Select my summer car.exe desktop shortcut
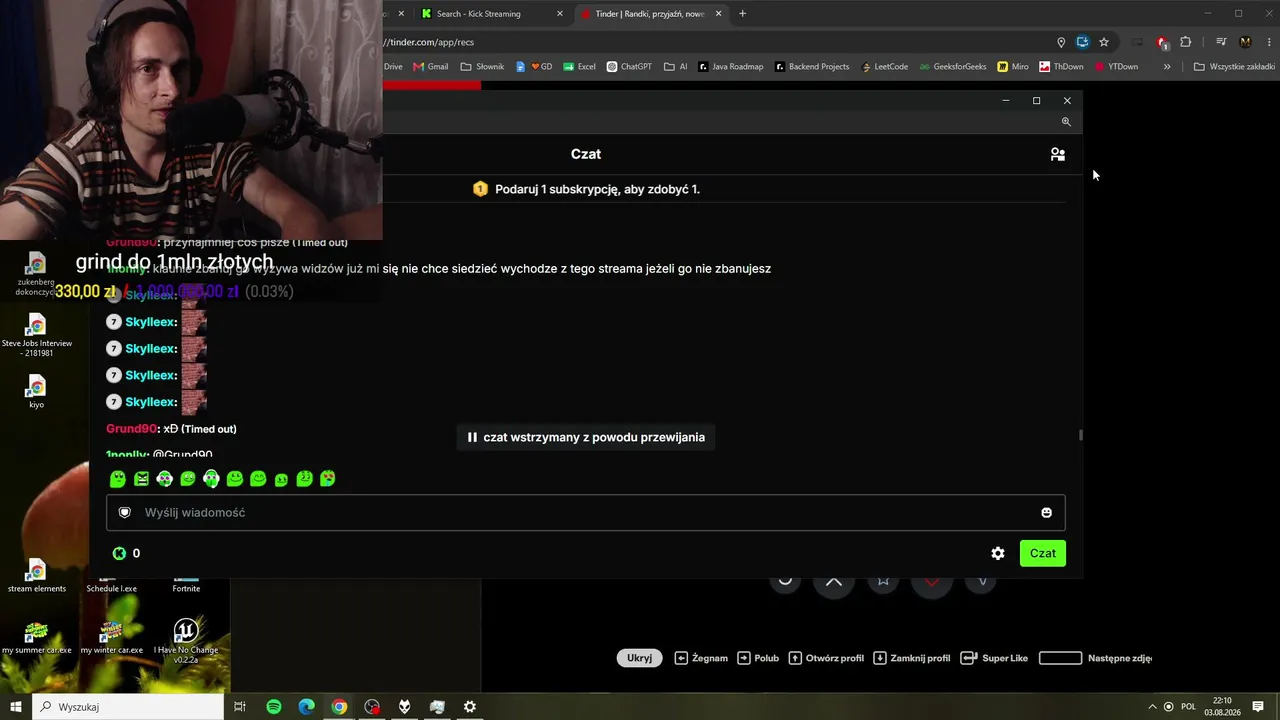The width and height of the screenshot is (1280, 720). coord(37,637)
